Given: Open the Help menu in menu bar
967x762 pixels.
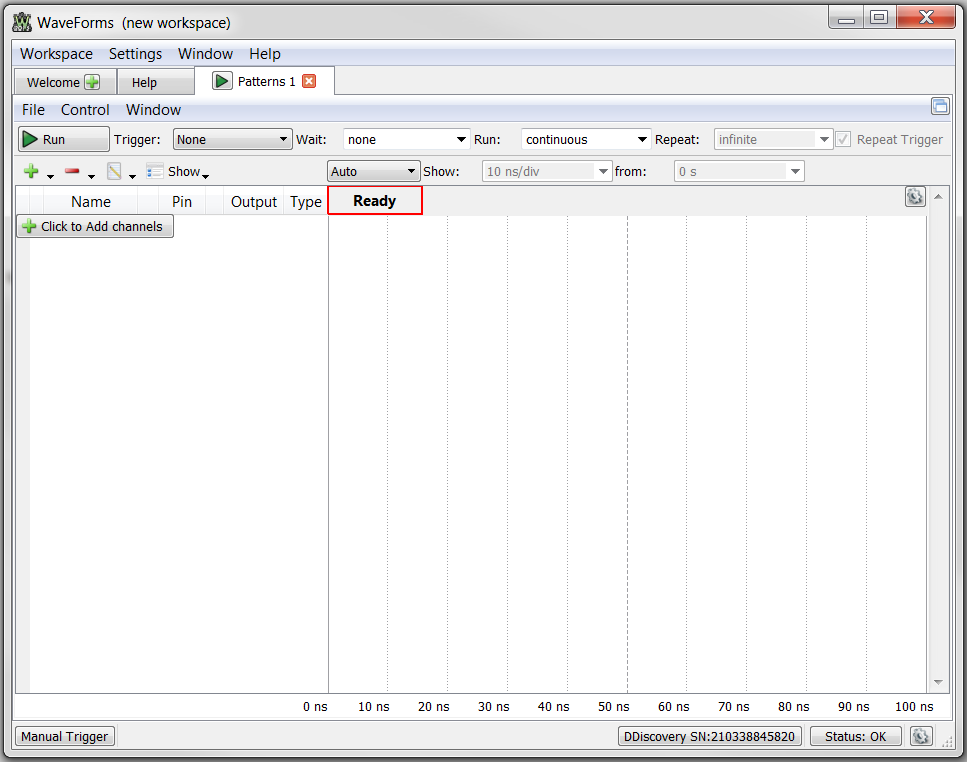Looking at the screenshot, I should 265,54.
